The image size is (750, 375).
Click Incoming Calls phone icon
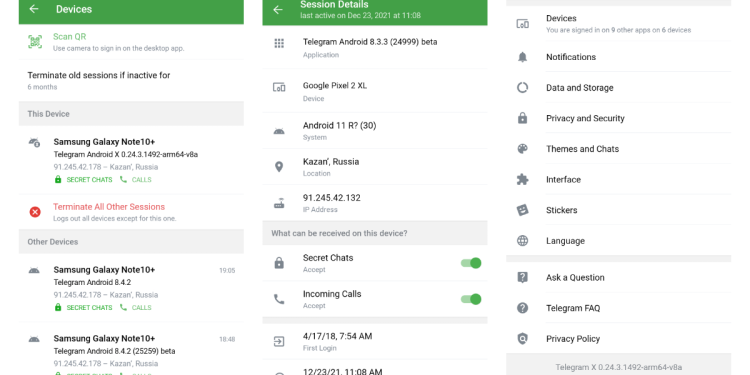279,299
